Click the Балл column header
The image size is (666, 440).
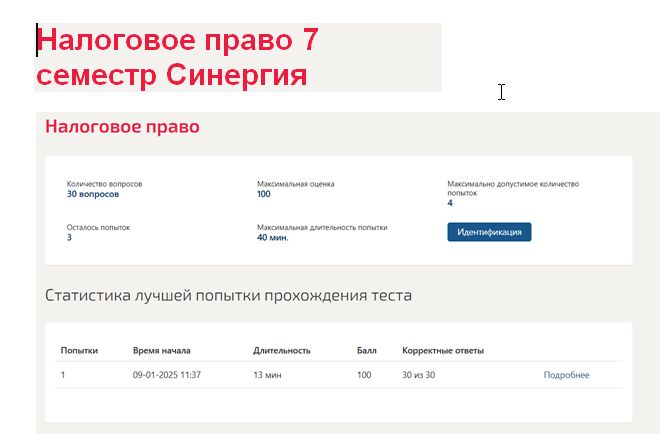tap(366, 350)
